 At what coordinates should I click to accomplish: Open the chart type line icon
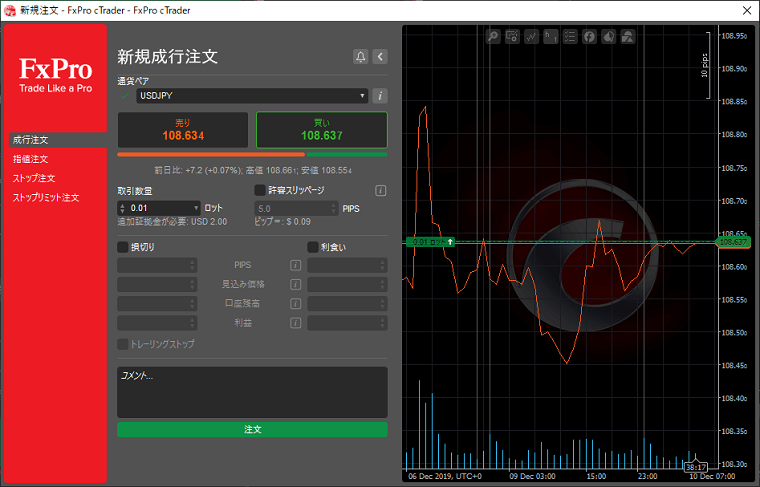click(532, 37)
